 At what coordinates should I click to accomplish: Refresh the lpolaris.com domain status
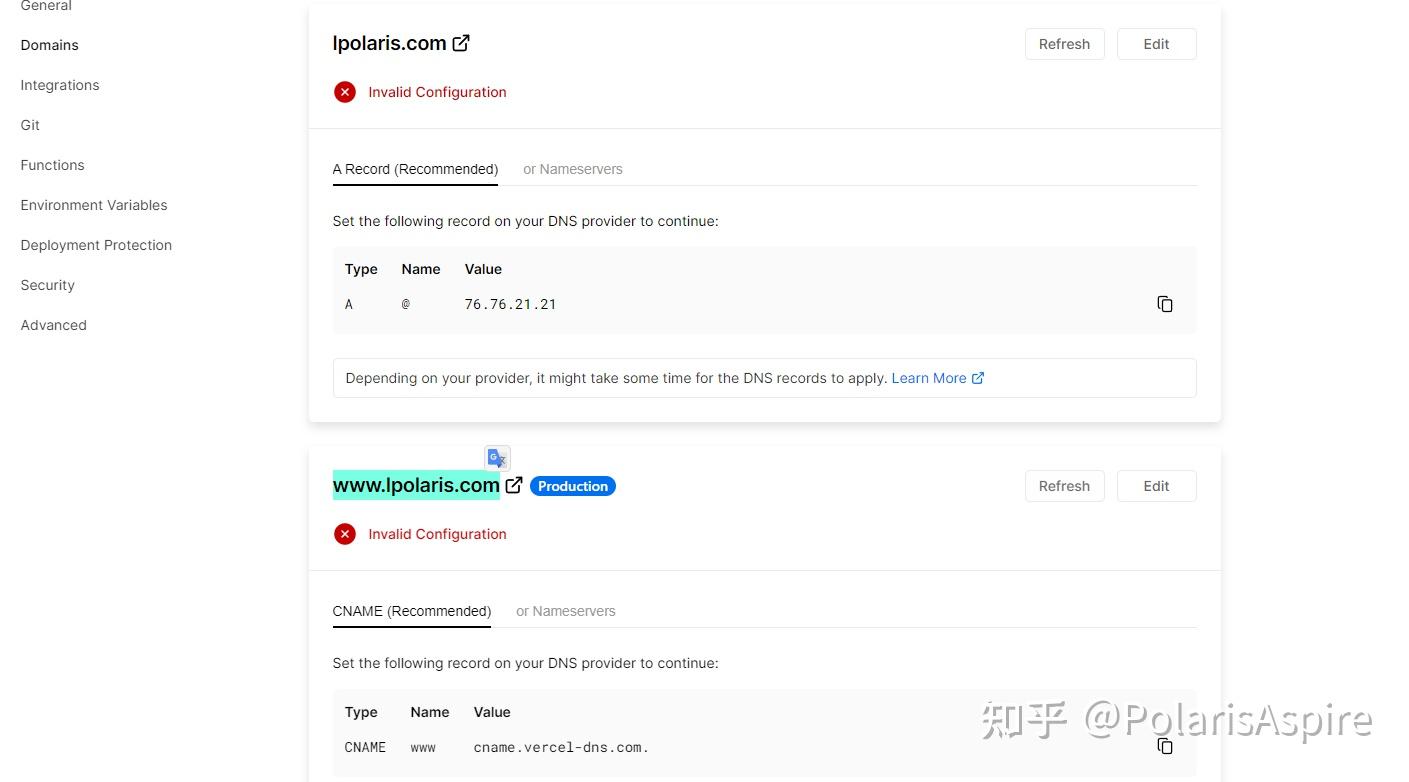(1064, 44)
